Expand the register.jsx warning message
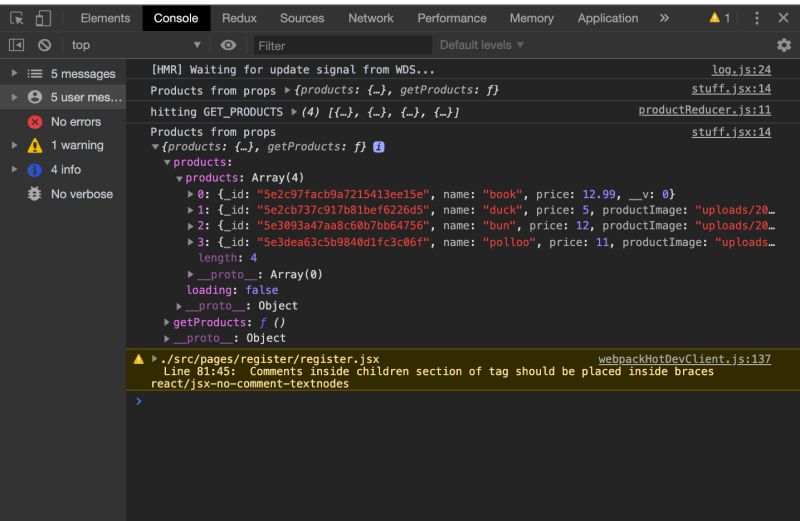Viewport: 800px width, 521px height. click(154, 359)
